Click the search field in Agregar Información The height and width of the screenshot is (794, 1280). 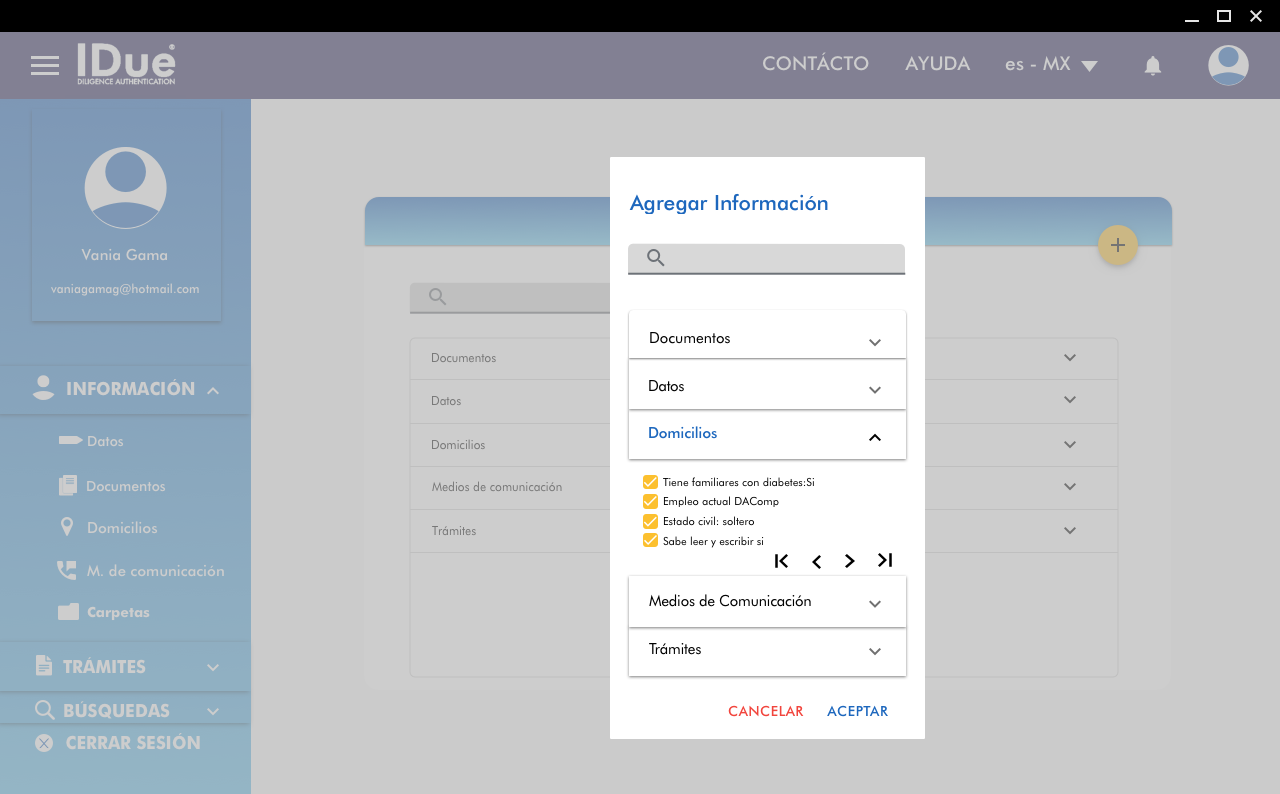[x=780, y=258]
